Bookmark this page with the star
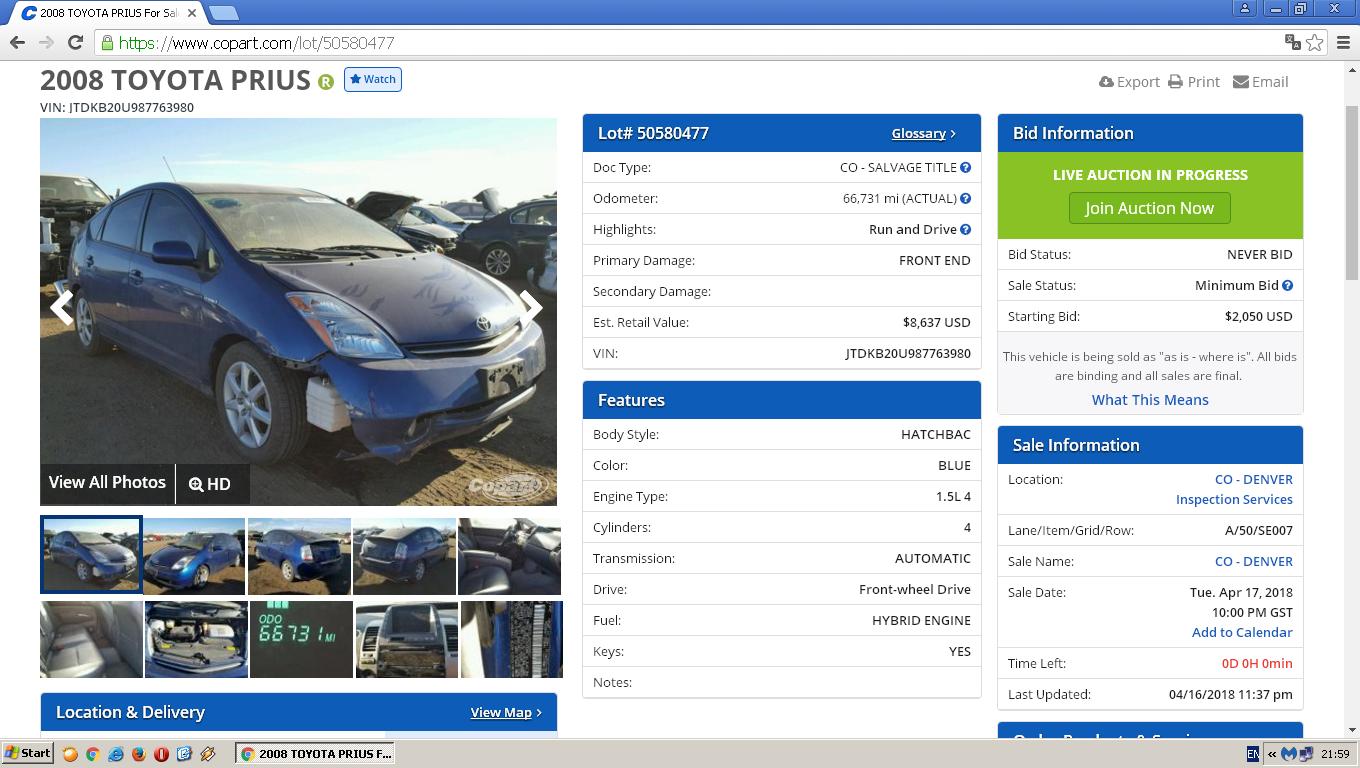This screenshot has width=1360, height=768. (1315, 42)
